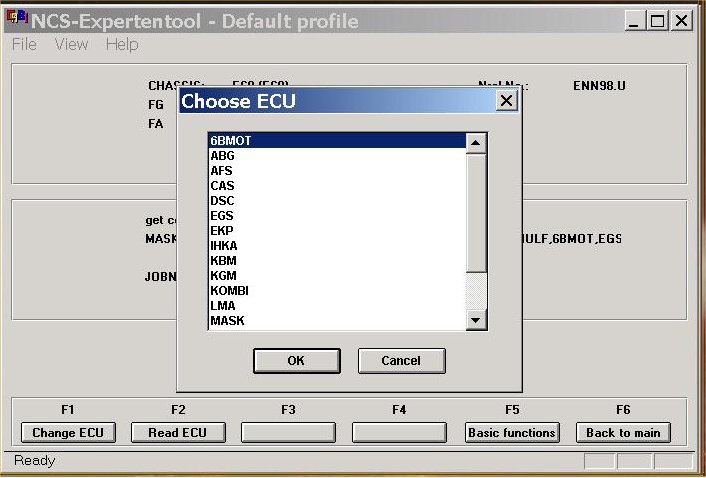Click the ECU list scroll down arrow

[x=476, y=320]
